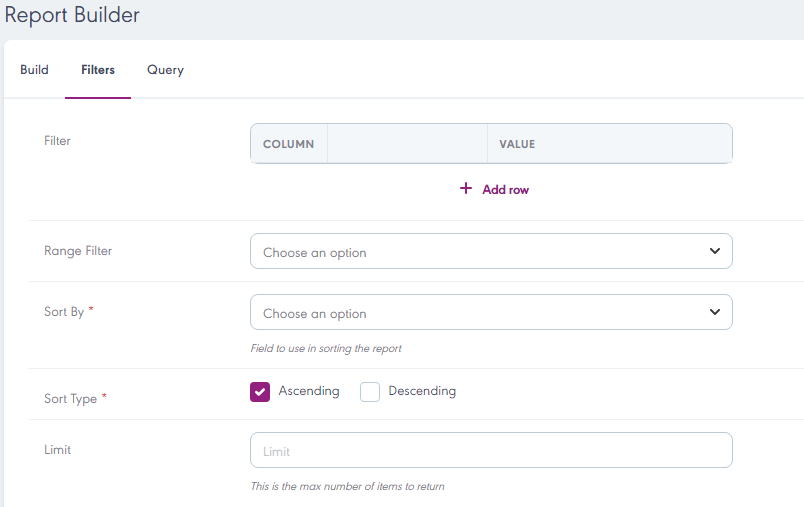
Task: Select the Filters tab
Action: pos(98,70)
